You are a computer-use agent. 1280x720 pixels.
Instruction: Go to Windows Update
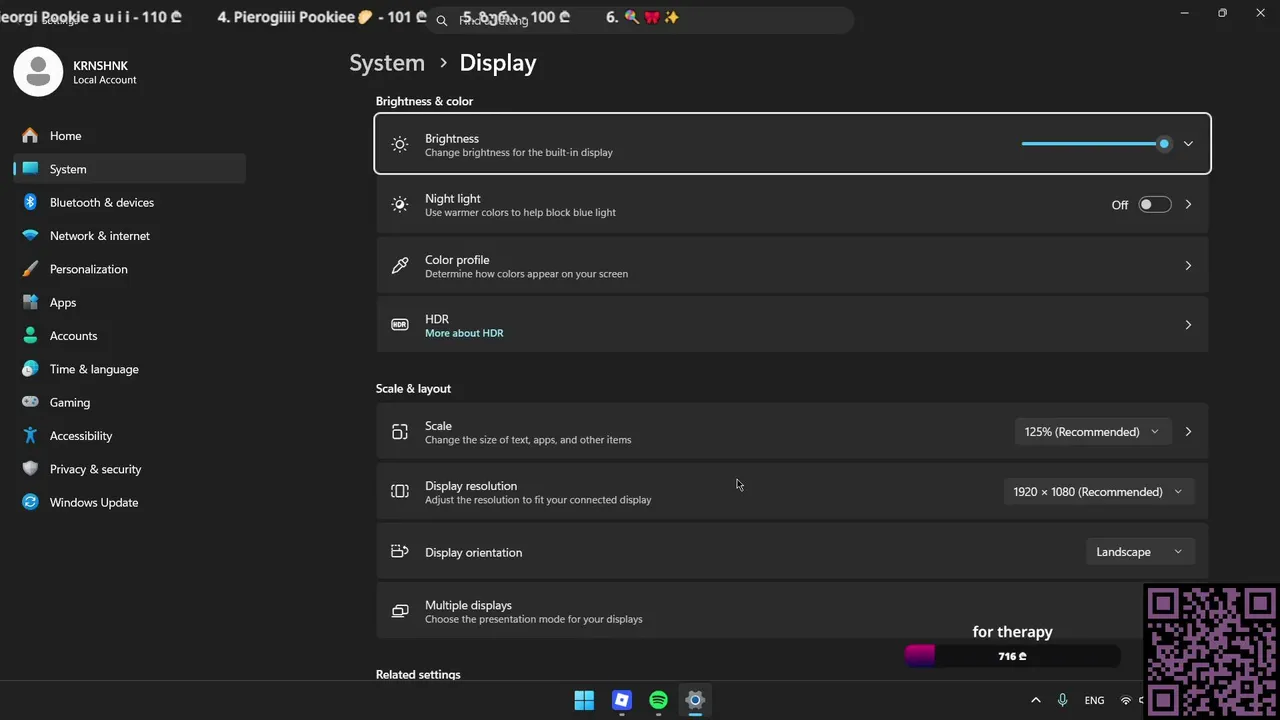coord(130,502)
